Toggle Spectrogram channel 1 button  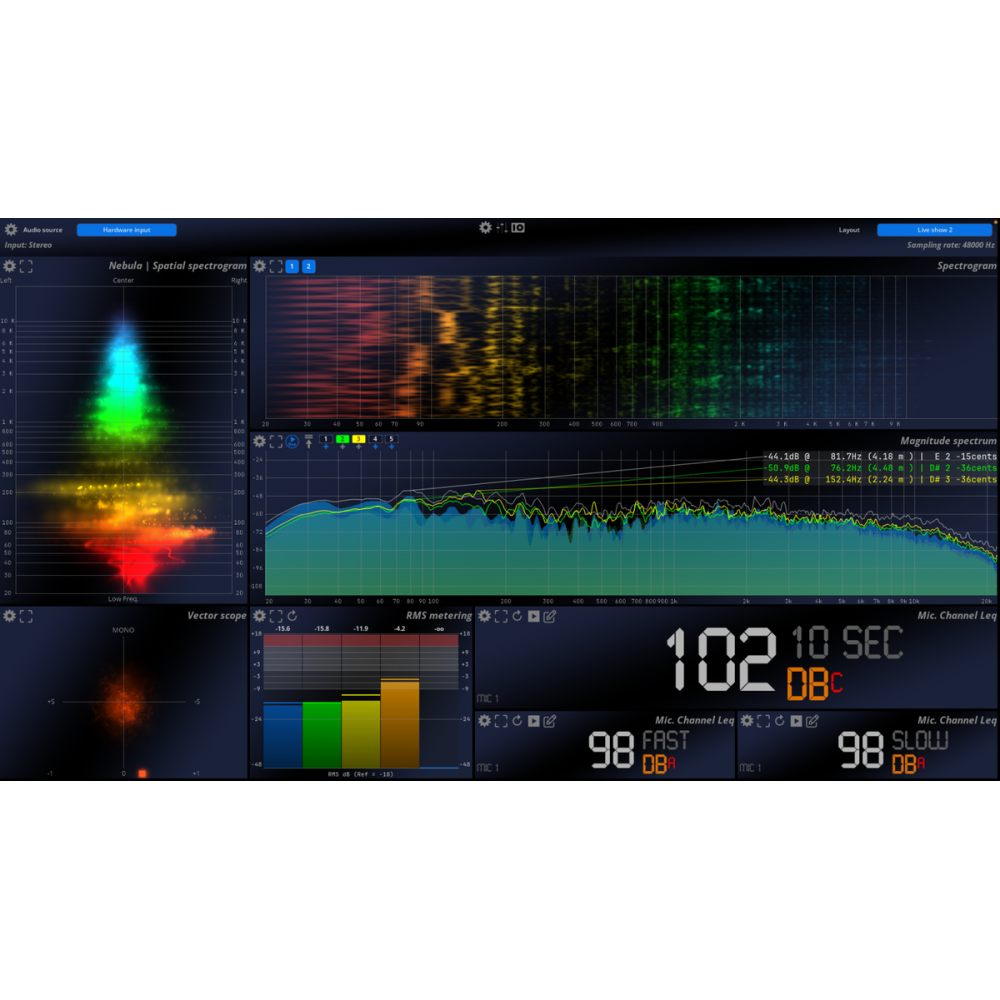pos(292,266)
